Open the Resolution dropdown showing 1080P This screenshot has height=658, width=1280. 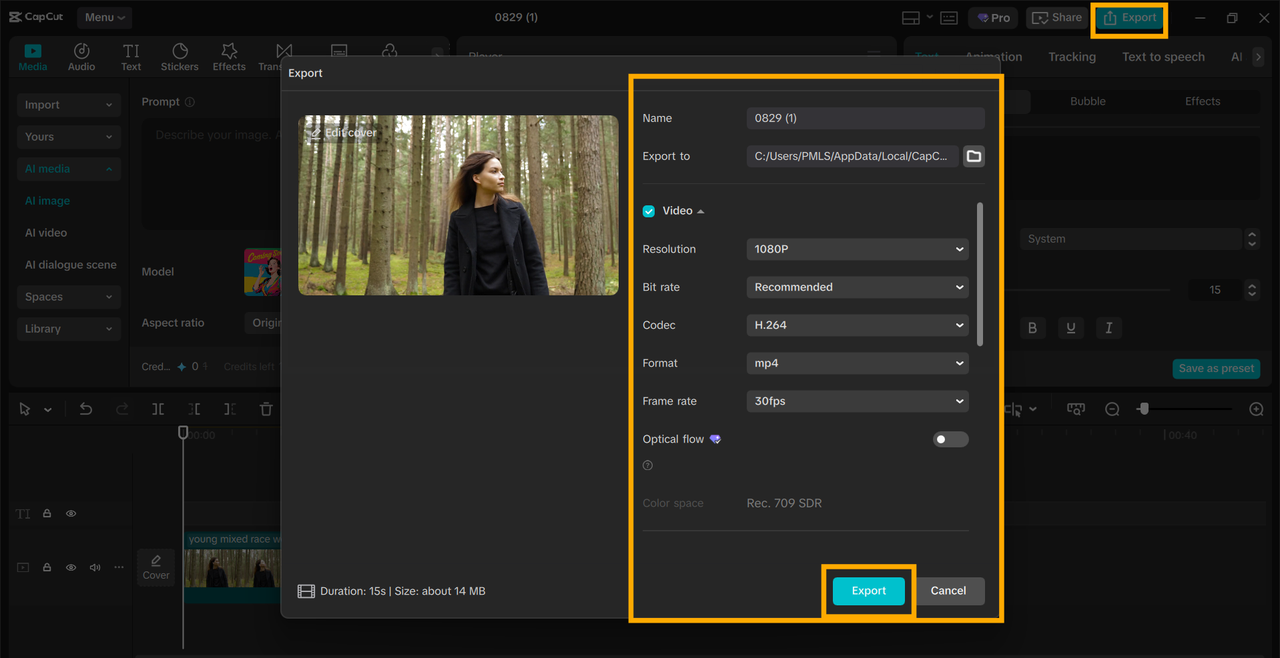pos(858,249)
